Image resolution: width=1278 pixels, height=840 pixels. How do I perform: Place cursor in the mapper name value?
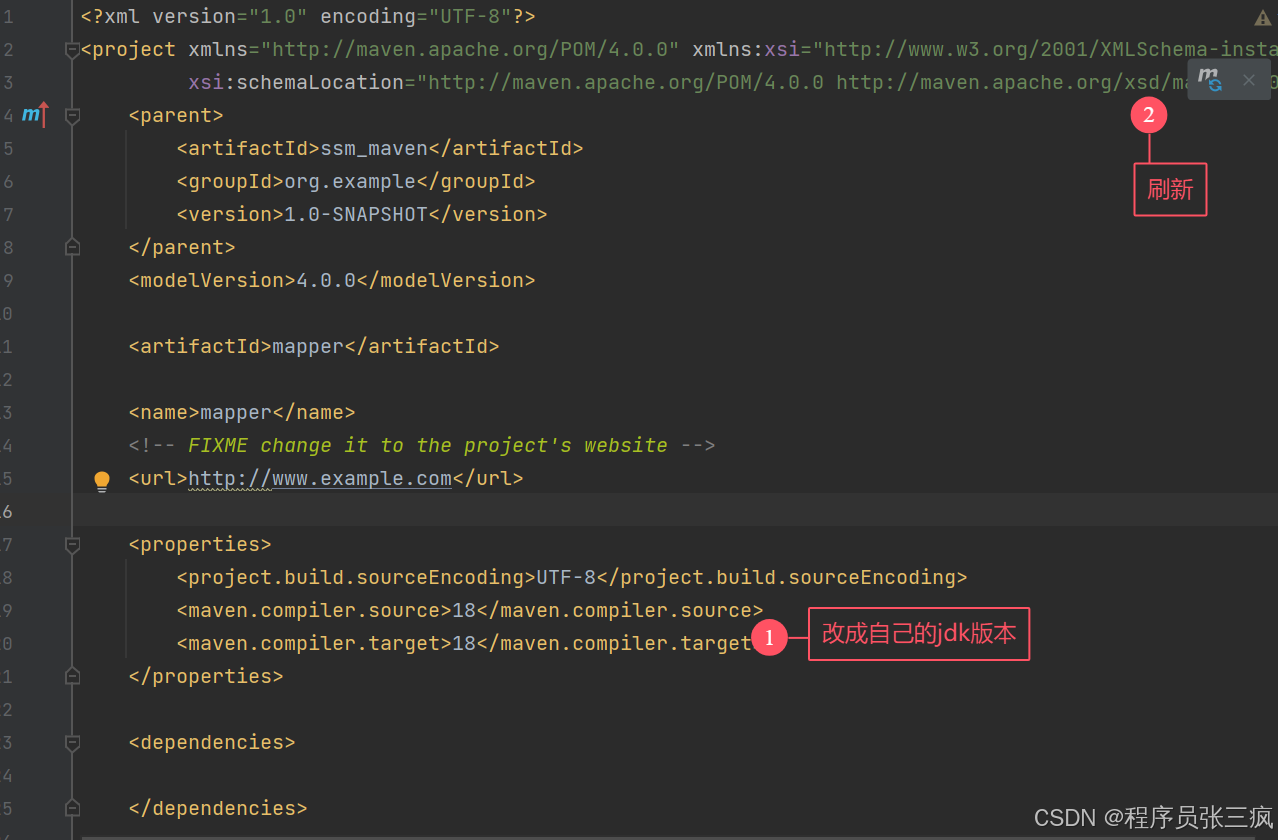pyautogui.click(x=236, y=412)
